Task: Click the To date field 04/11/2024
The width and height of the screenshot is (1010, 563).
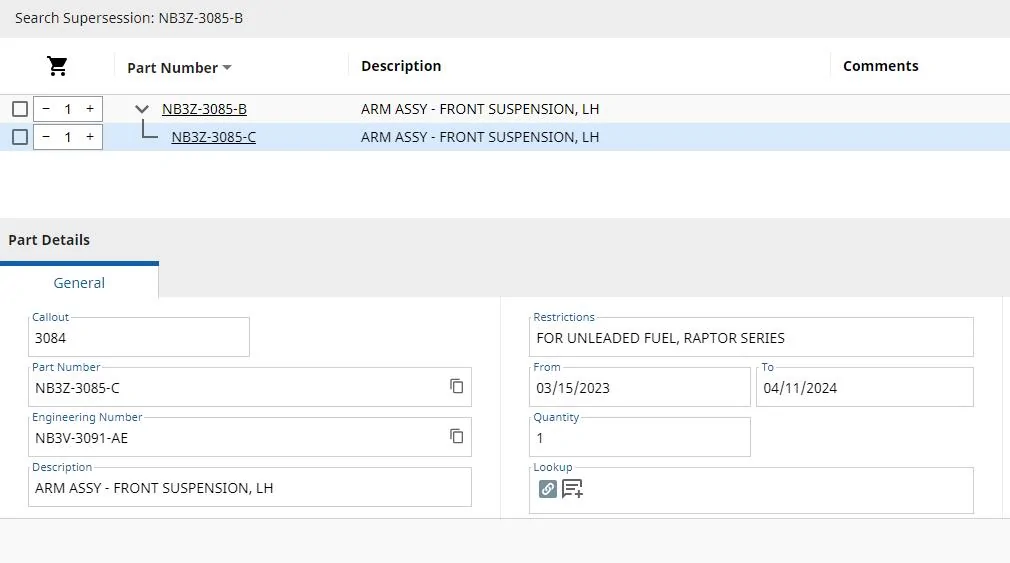Action: [x=864, y=387]
